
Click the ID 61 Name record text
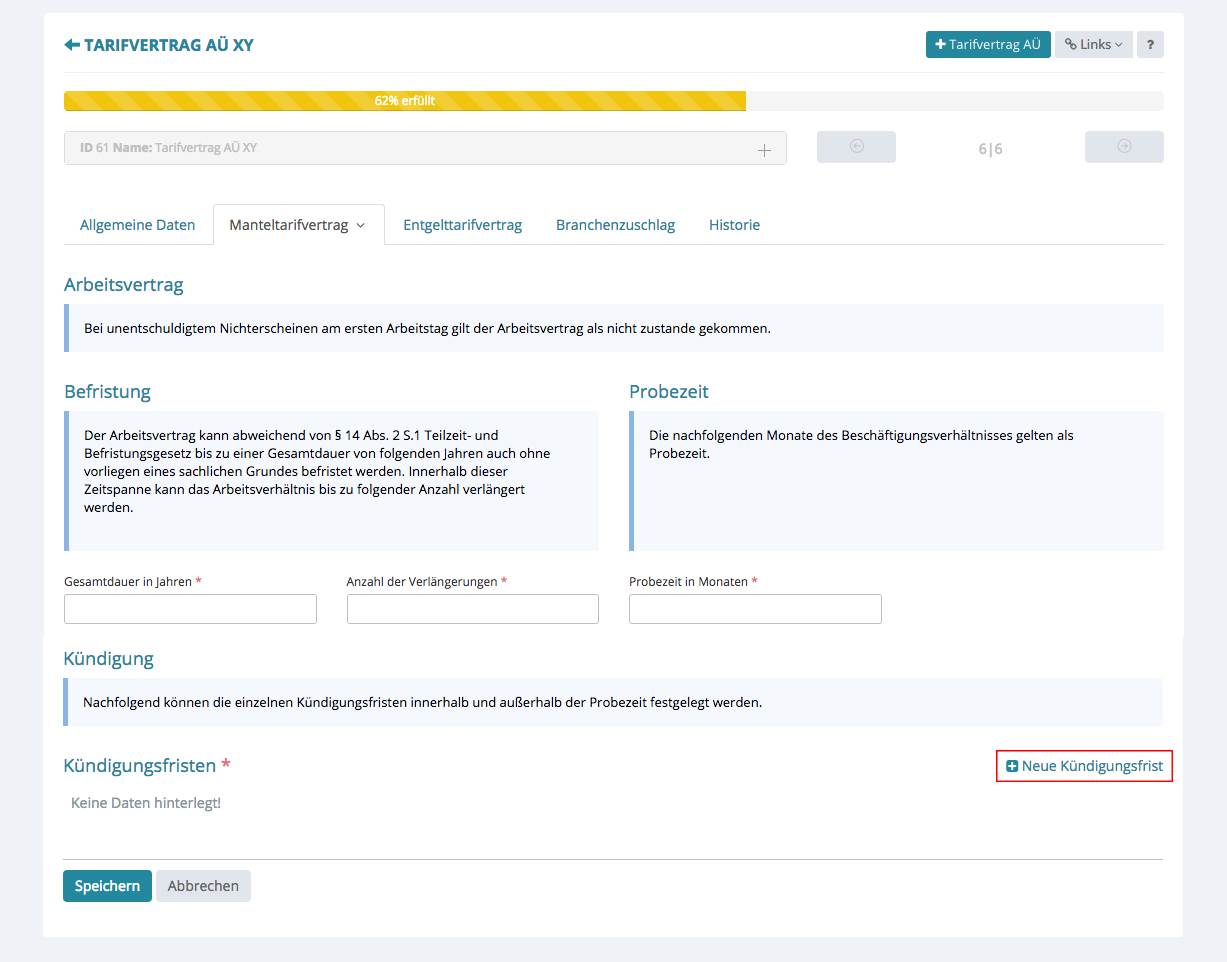pos(168,148)
